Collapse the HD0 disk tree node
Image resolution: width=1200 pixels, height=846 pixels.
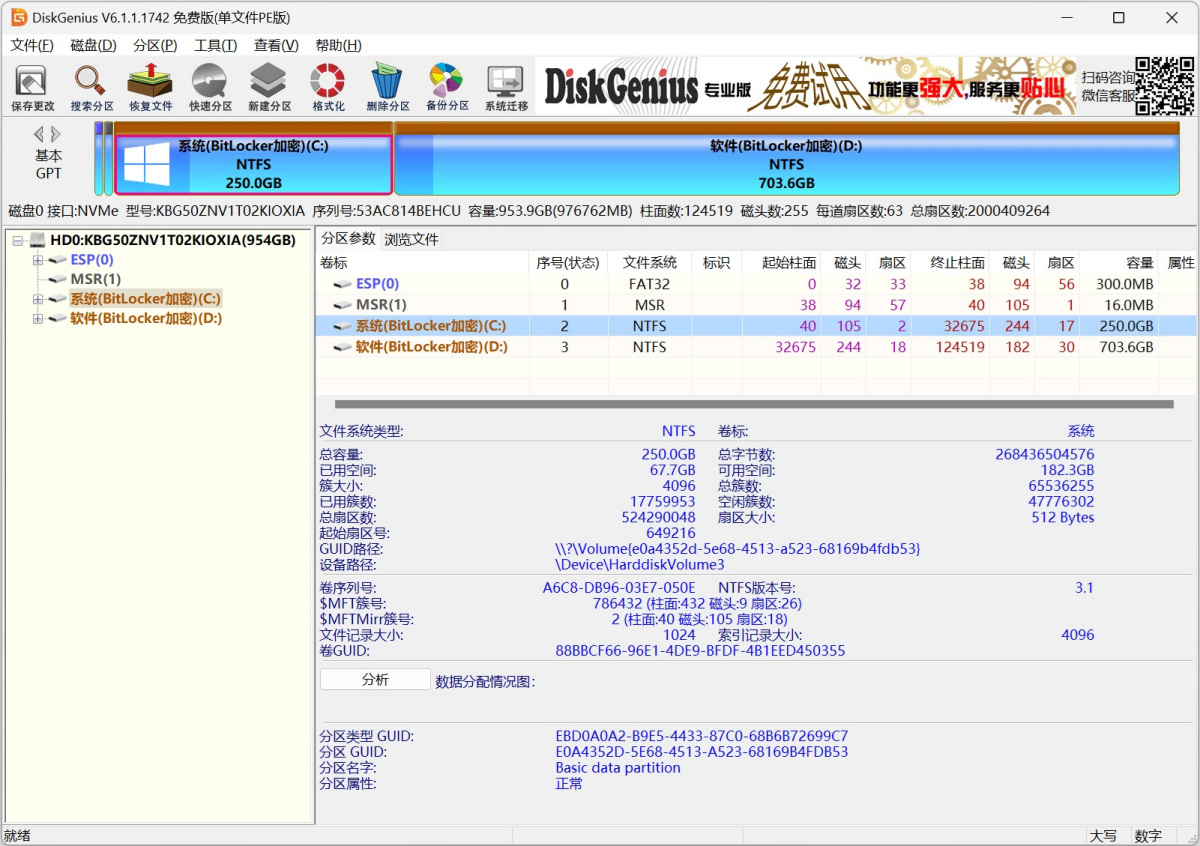pos(18,241)
